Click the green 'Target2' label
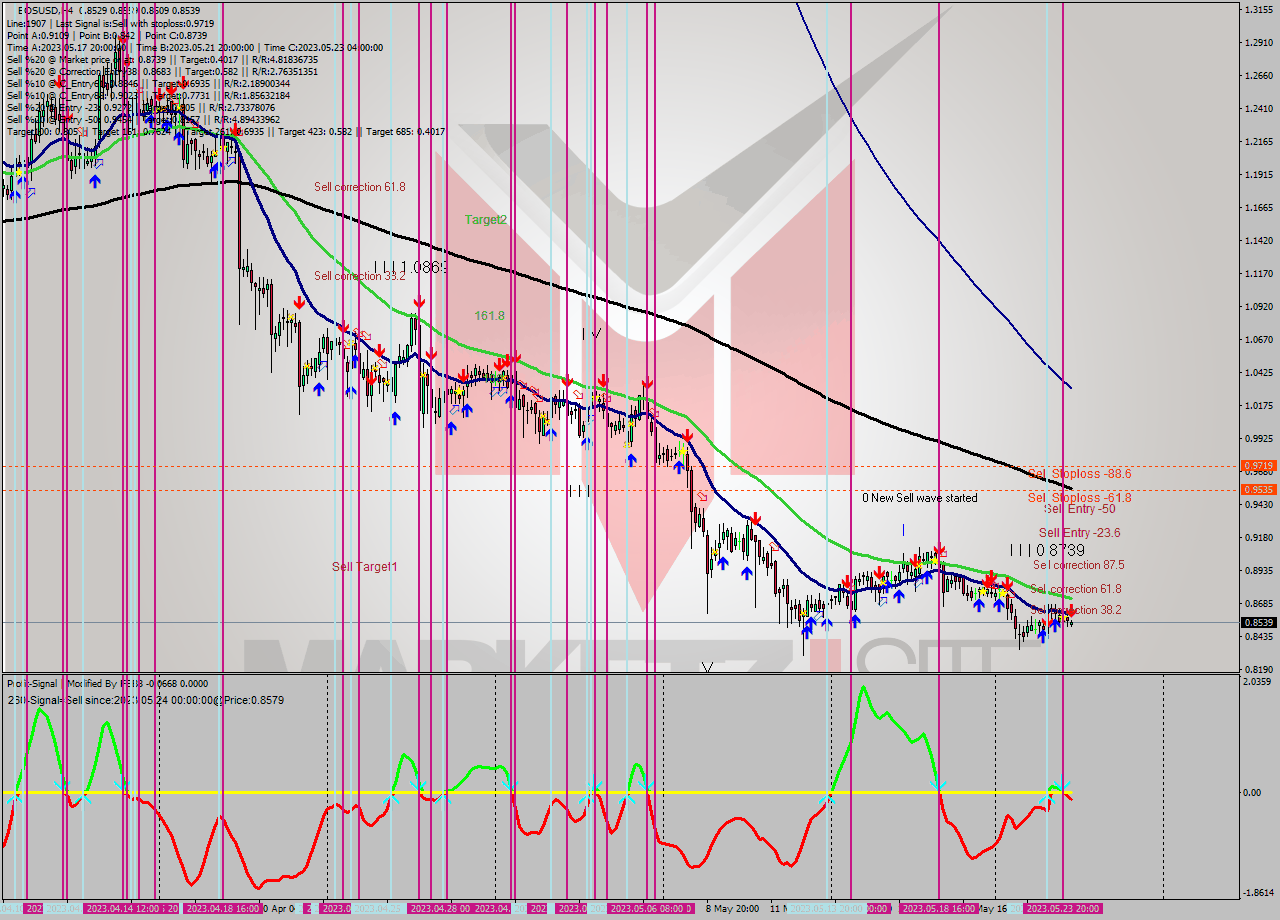 click(x=485, y=219)
